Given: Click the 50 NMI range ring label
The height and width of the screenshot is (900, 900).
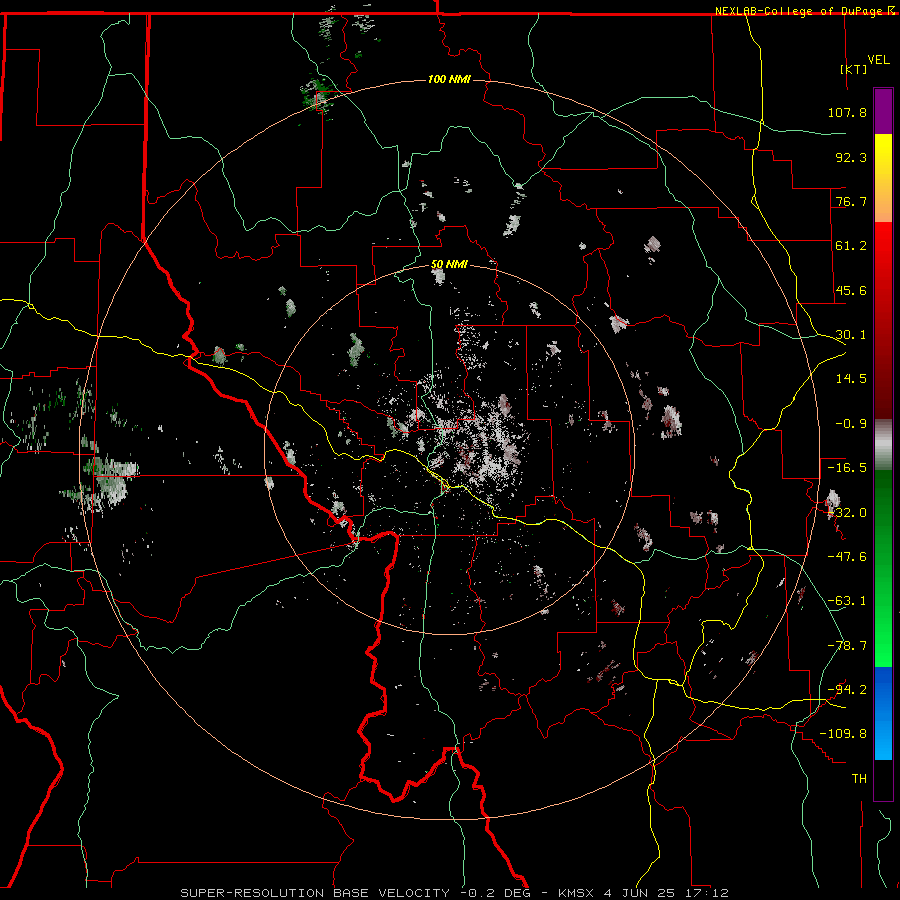Looking at the screenshot, I should [x=449, y=265].
